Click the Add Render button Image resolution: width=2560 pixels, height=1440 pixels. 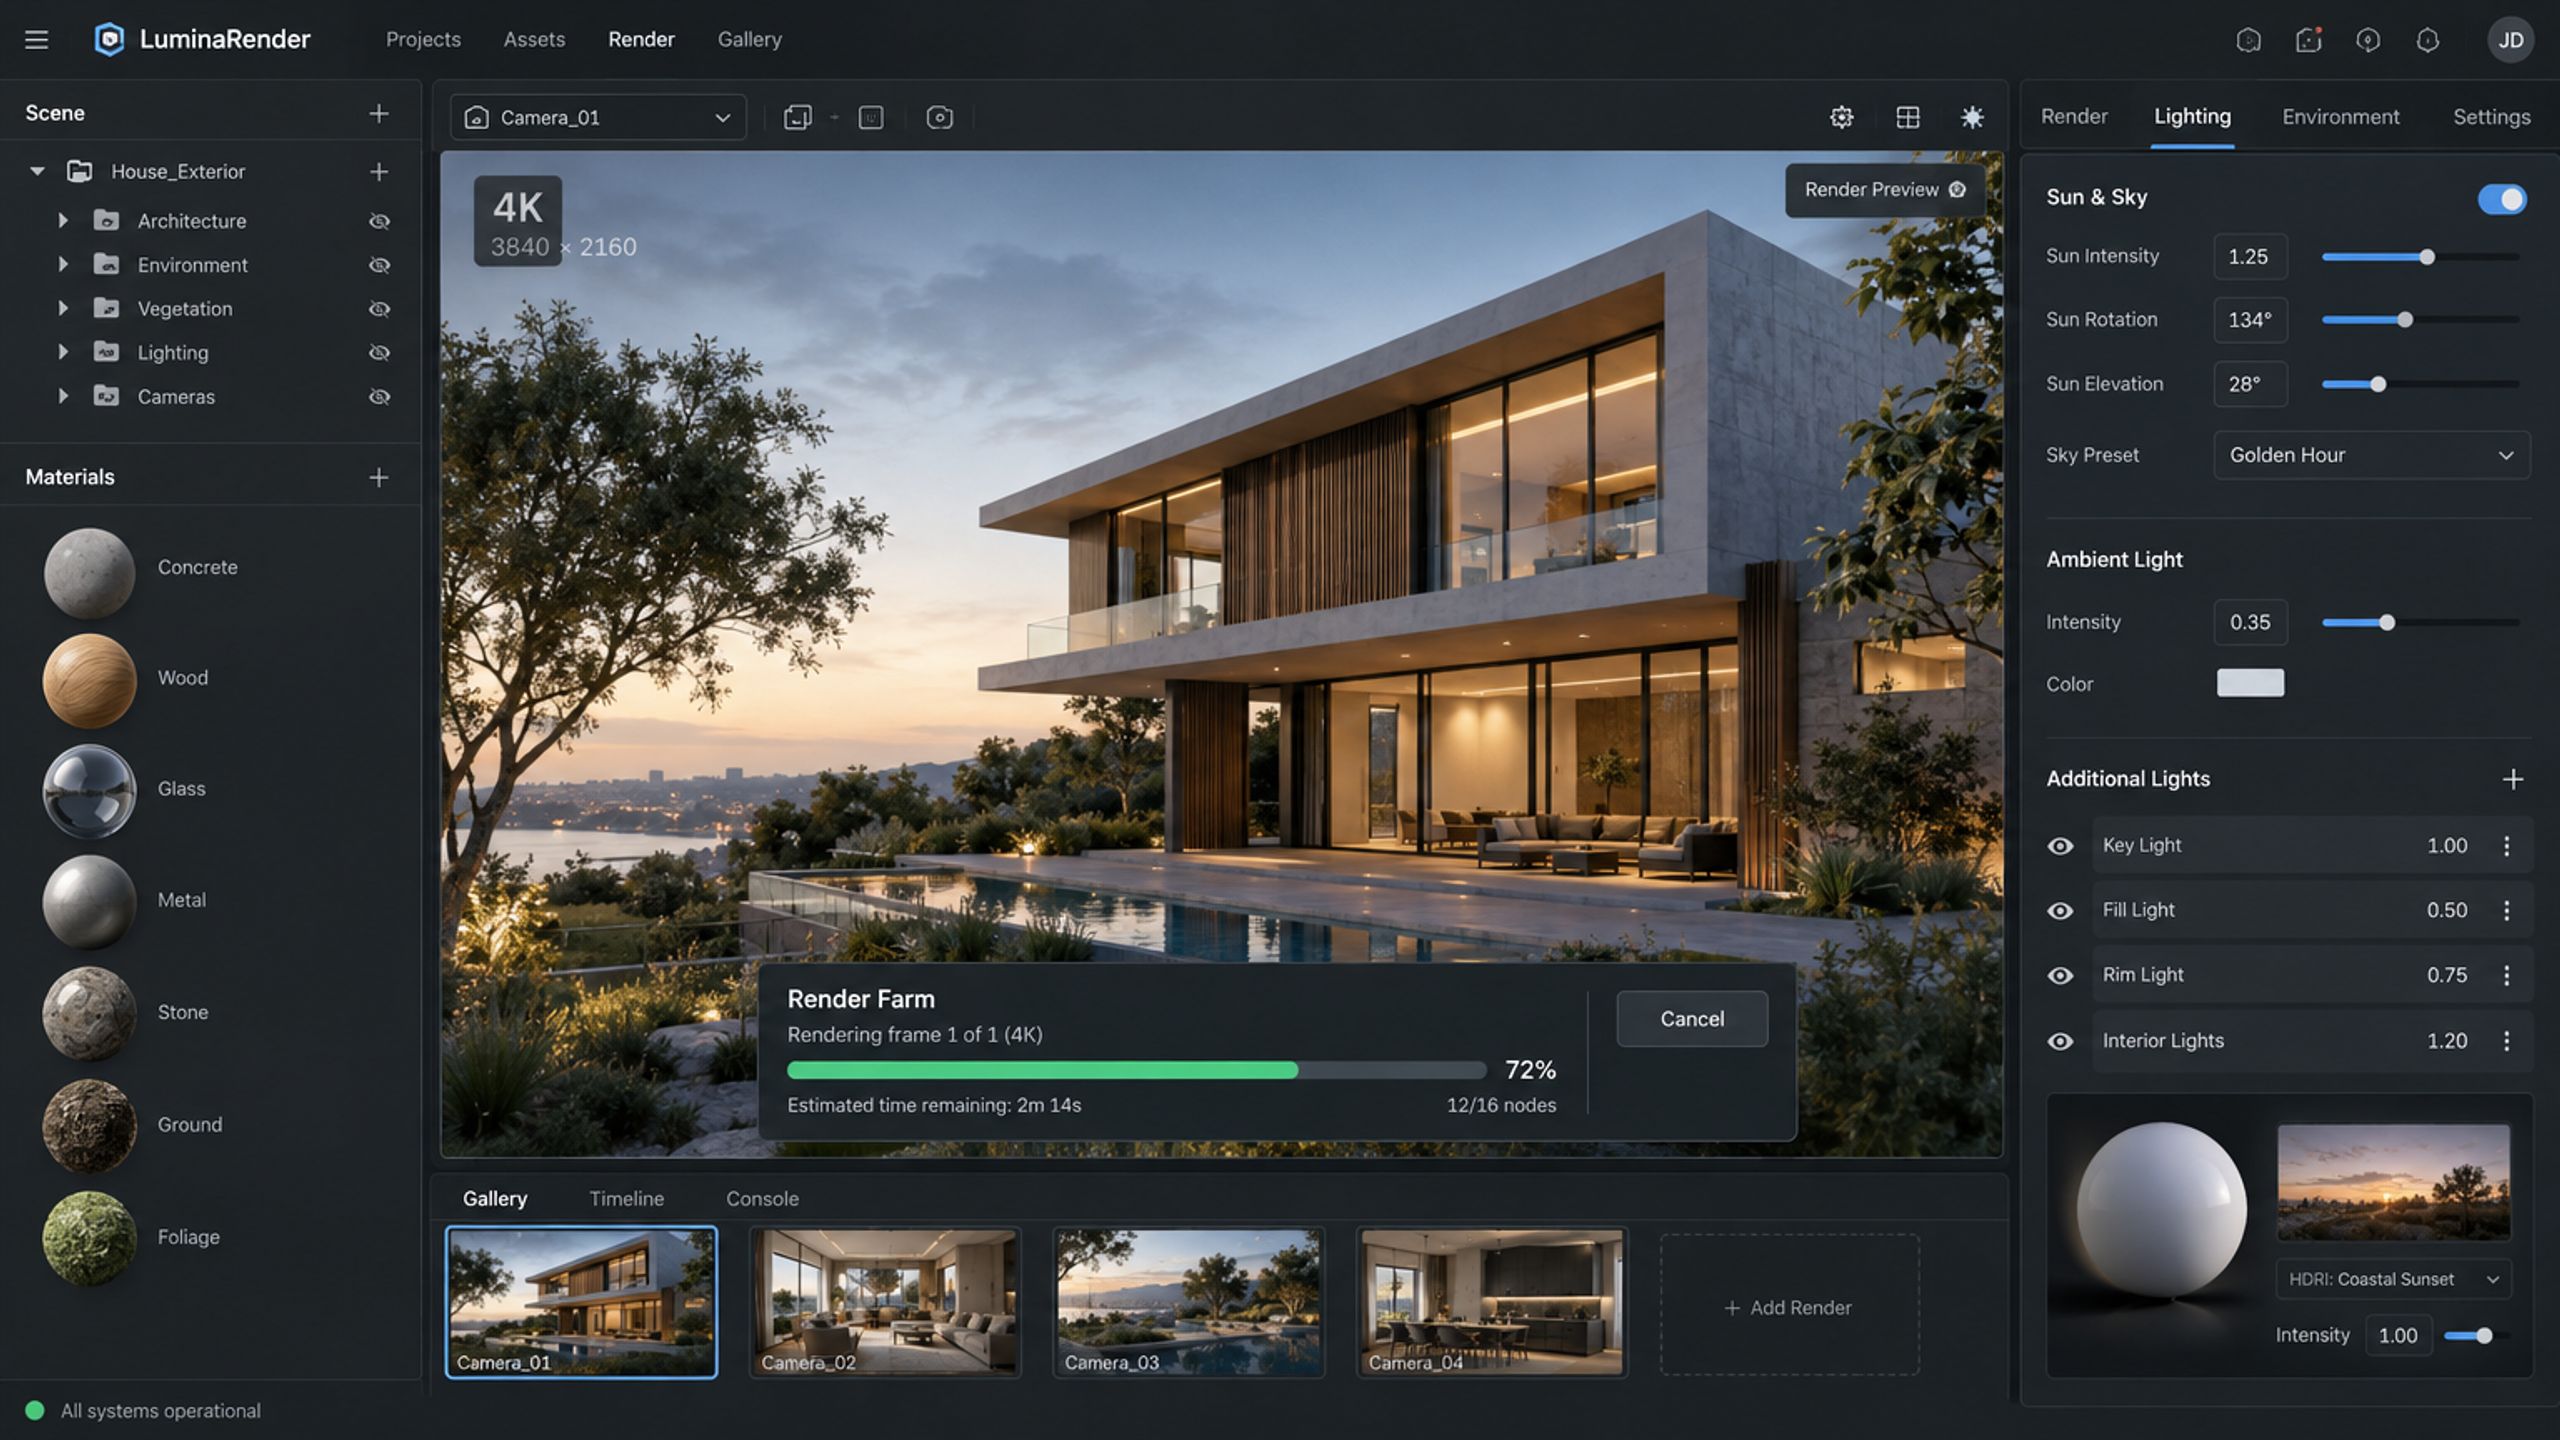[x=1789, y=1307]
